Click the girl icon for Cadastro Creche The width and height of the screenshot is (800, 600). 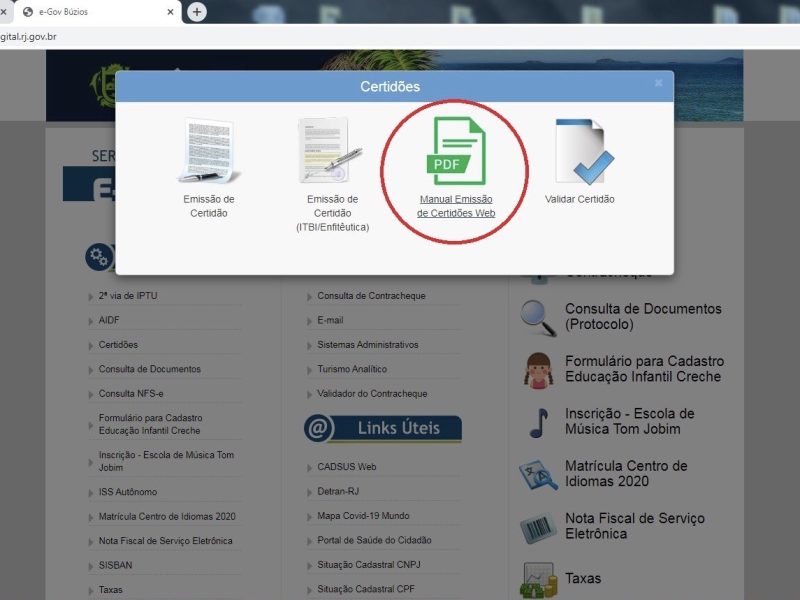click(x=539, y=370)
